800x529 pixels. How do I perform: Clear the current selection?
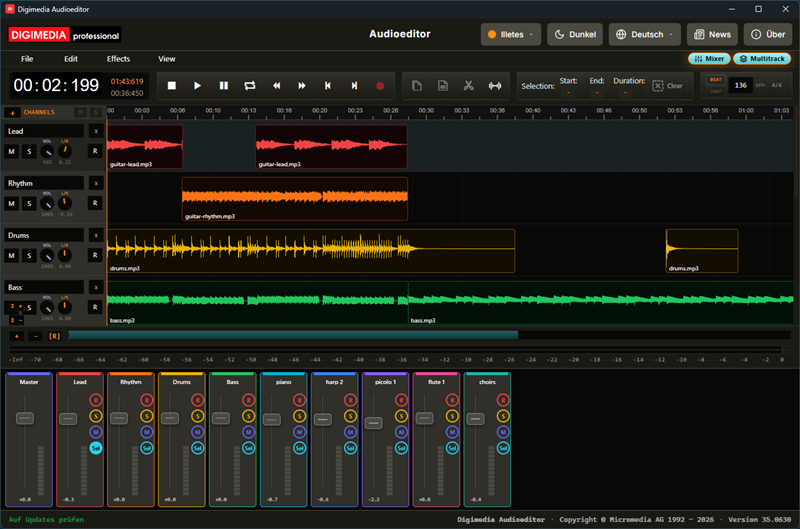(668, 86)
